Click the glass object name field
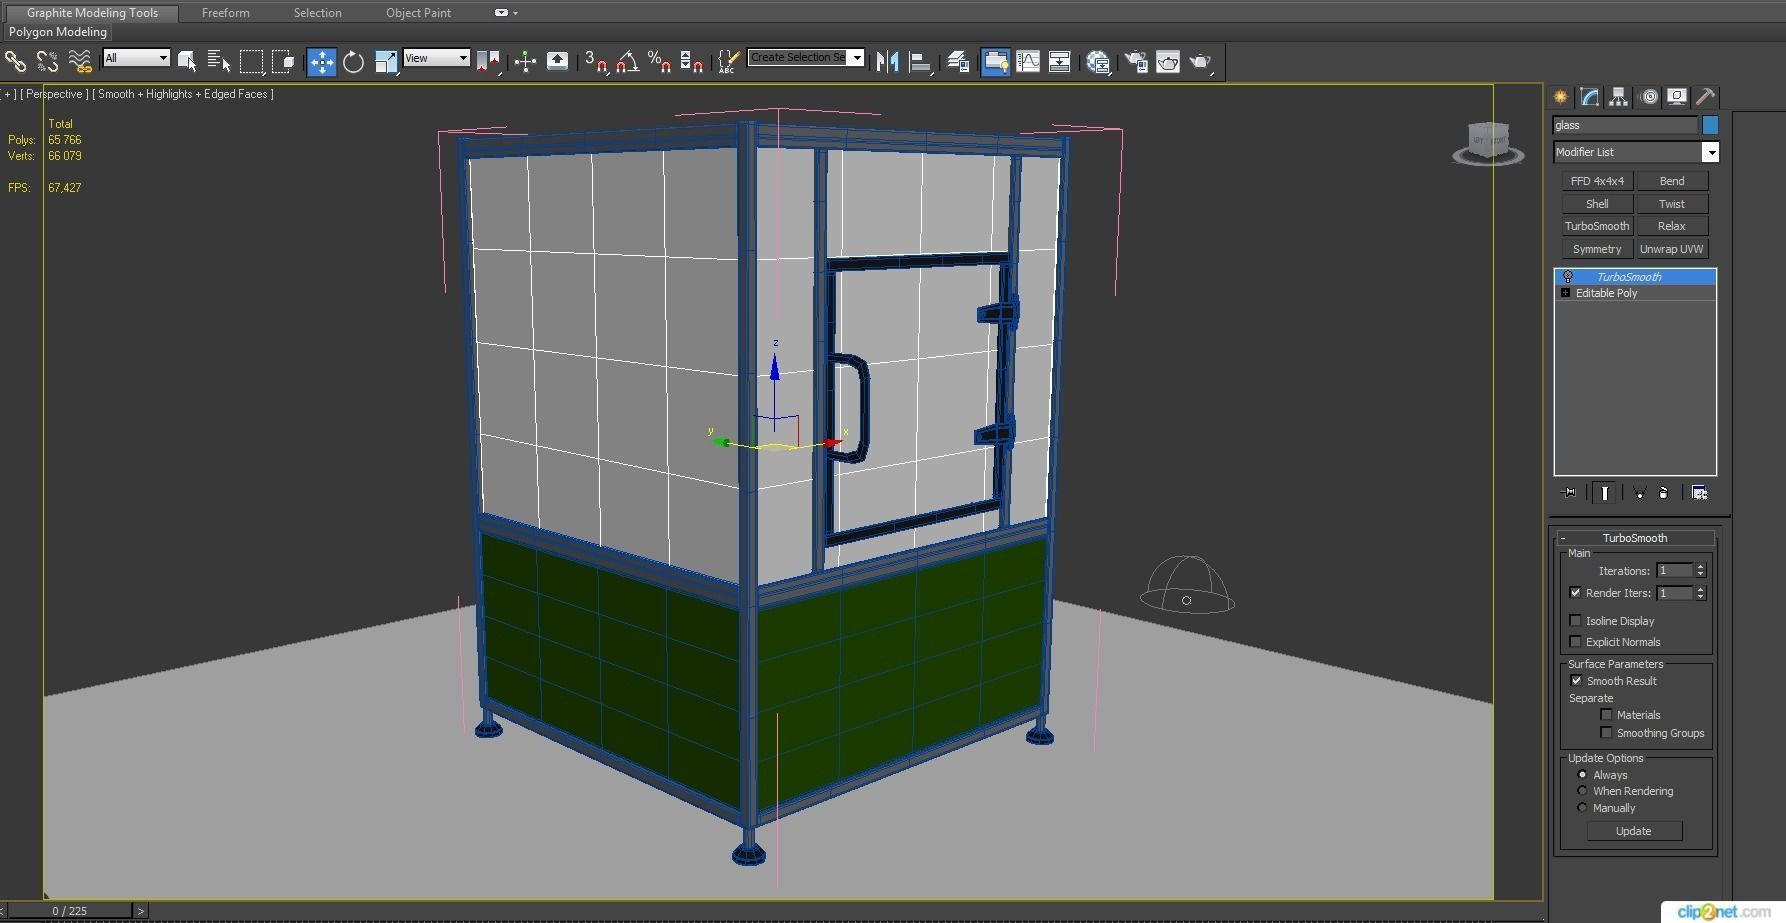 point(1625,125)
